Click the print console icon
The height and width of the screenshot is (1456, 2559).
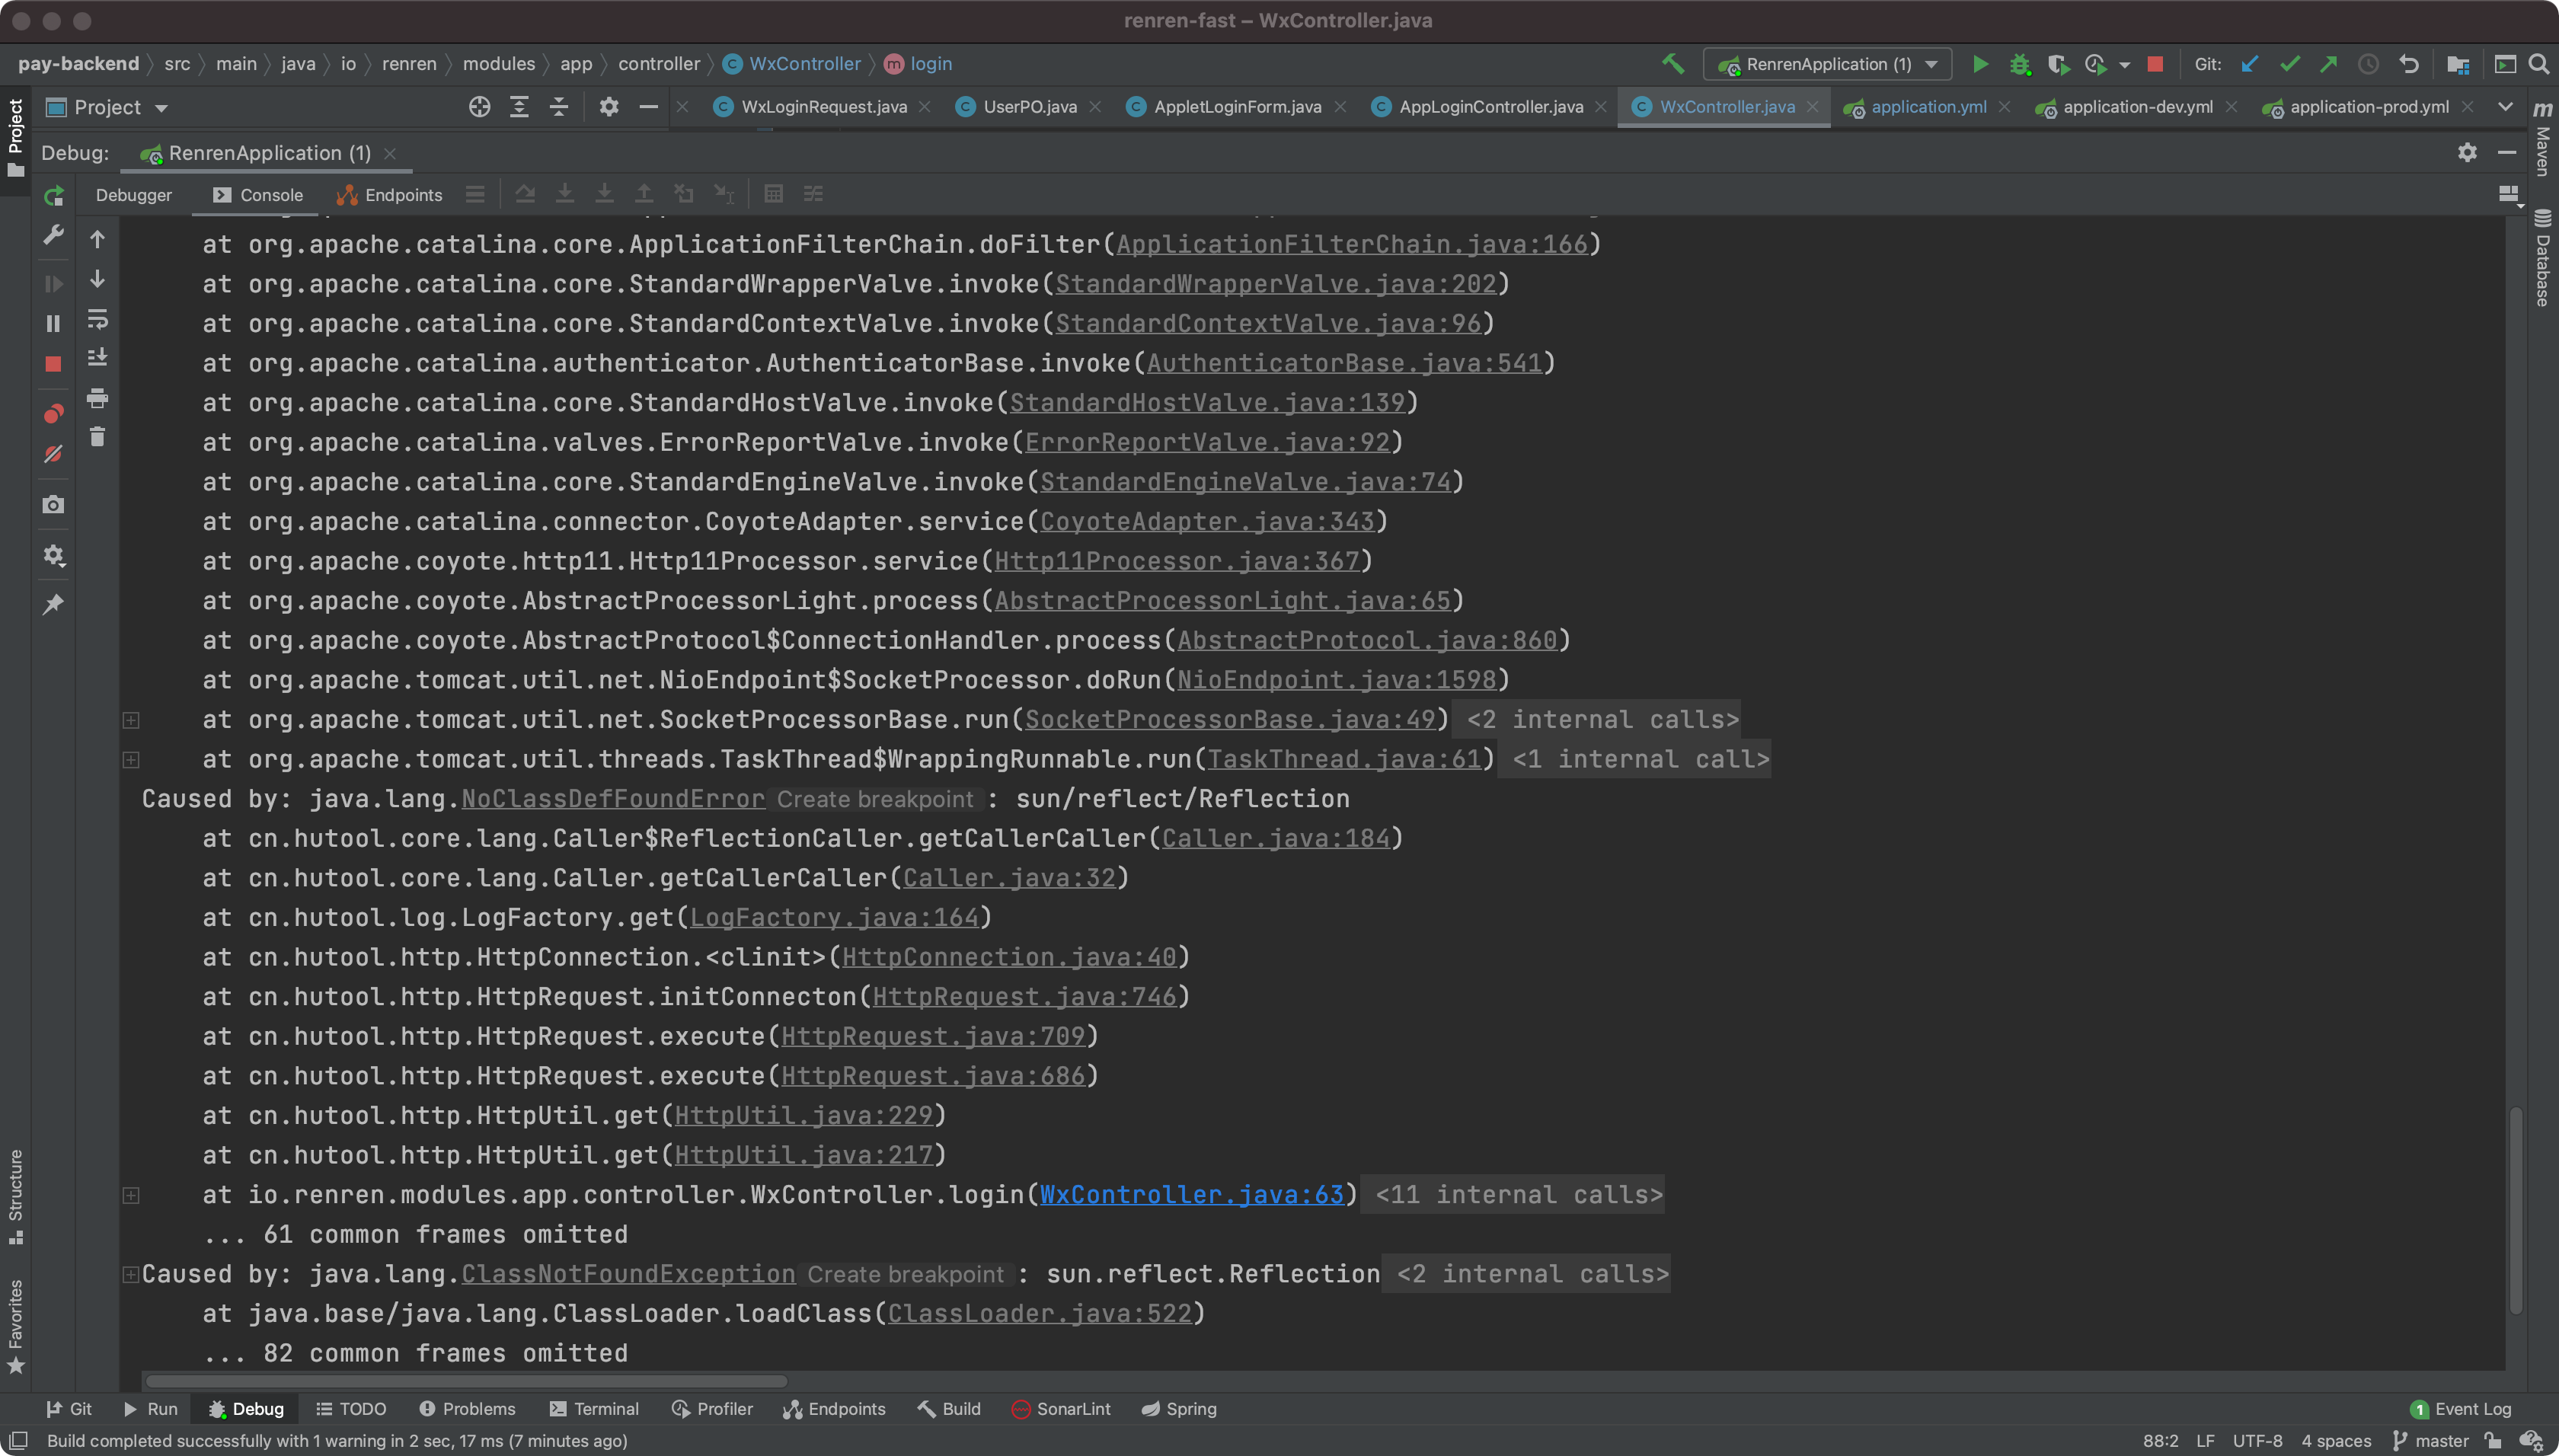point(97,398)
